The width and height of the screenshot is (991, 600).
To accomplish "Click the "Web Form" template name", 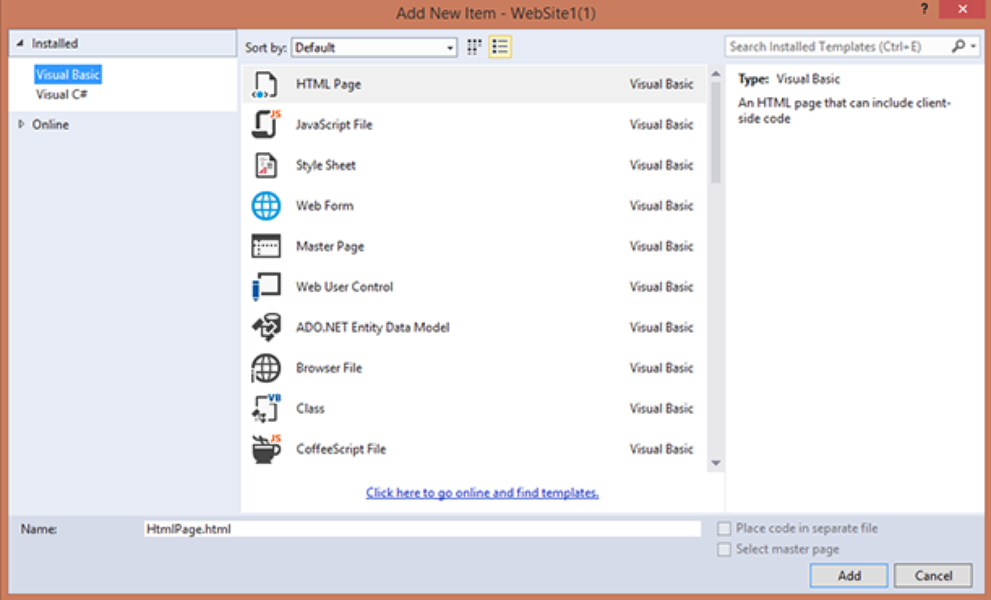I will coord(325,205).
